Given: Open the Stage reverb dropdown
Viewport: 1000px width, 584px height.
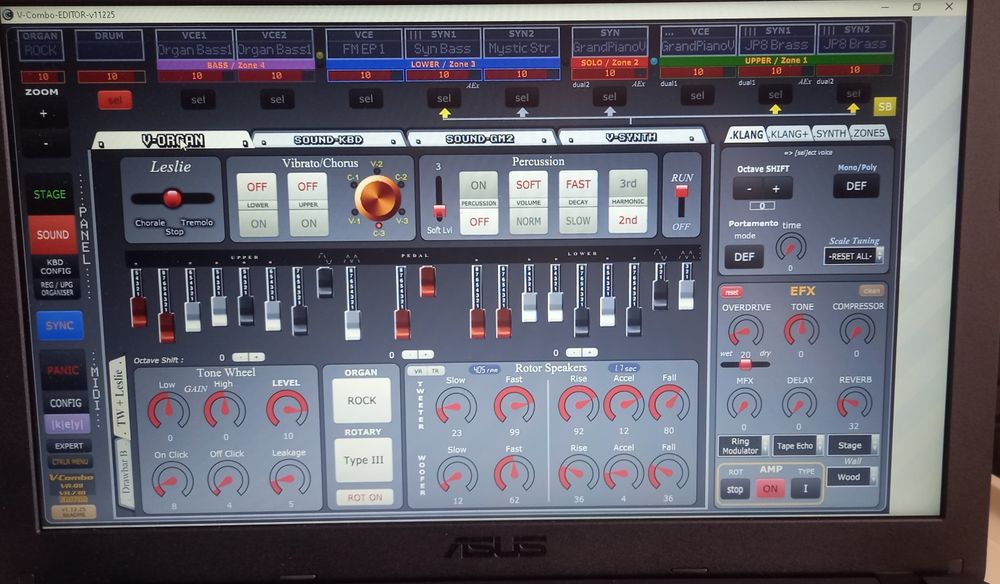Looking at the screenshot, I should (x=853, y=445).
